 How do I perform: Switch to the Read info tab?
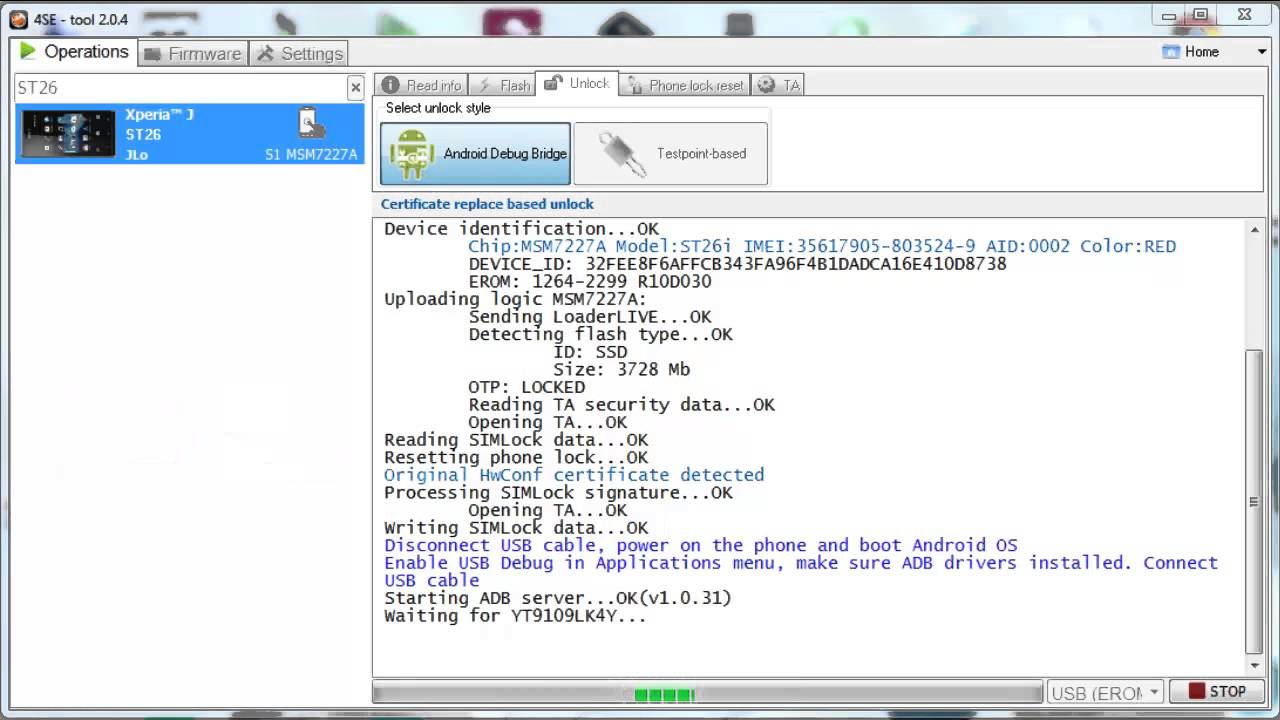tap(421, 85)
